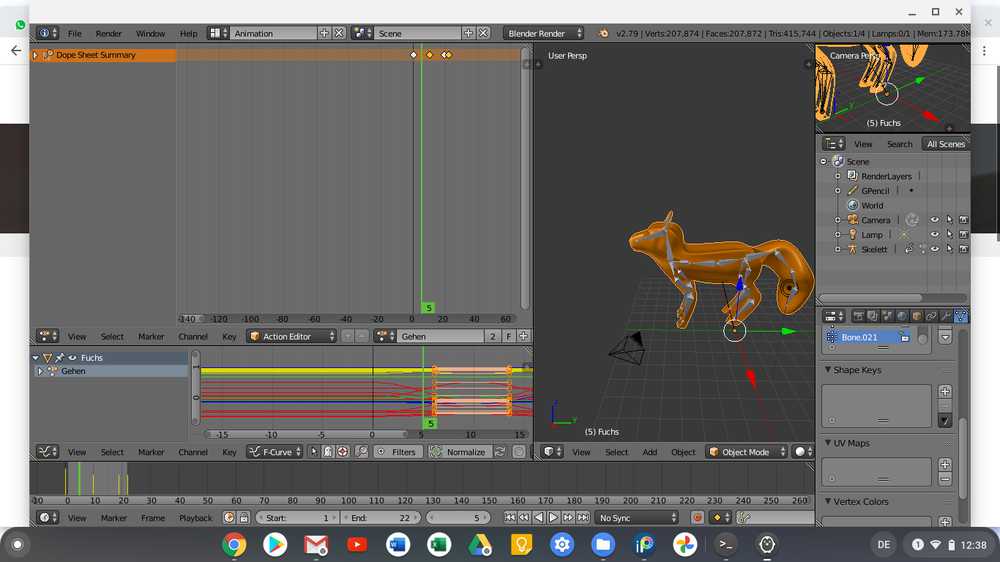Open the mesh data properties tab icon
Viewport: 1000px width, 562px height.
click(961, 316)
